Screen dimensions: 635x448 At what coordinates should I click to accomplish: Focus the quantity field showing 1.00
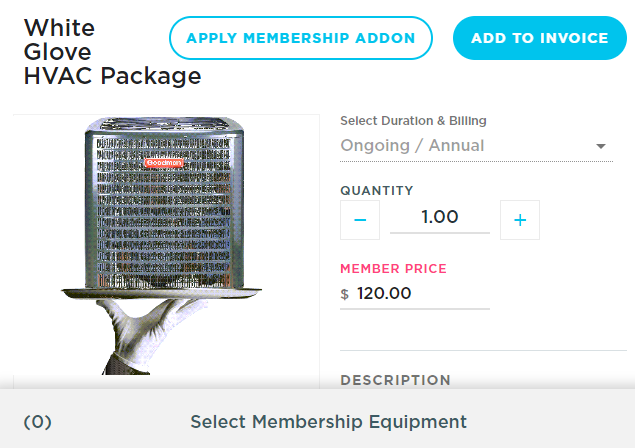440,217
